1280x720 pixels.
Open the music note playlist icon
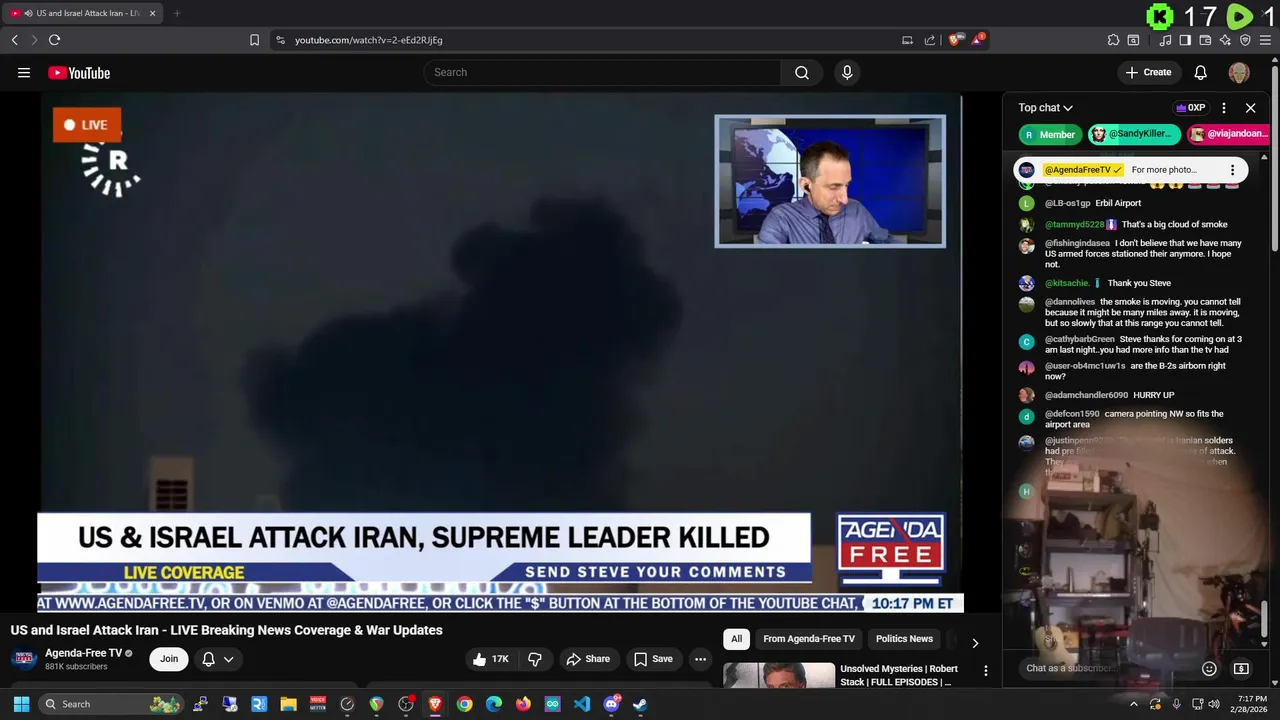click(x=1165, y=40)
